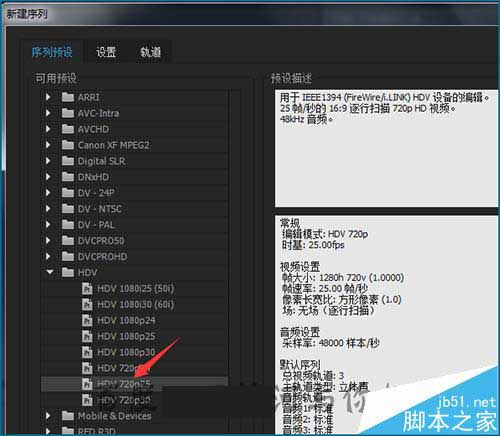Expand the ARRI preset folder

[48, 97]
